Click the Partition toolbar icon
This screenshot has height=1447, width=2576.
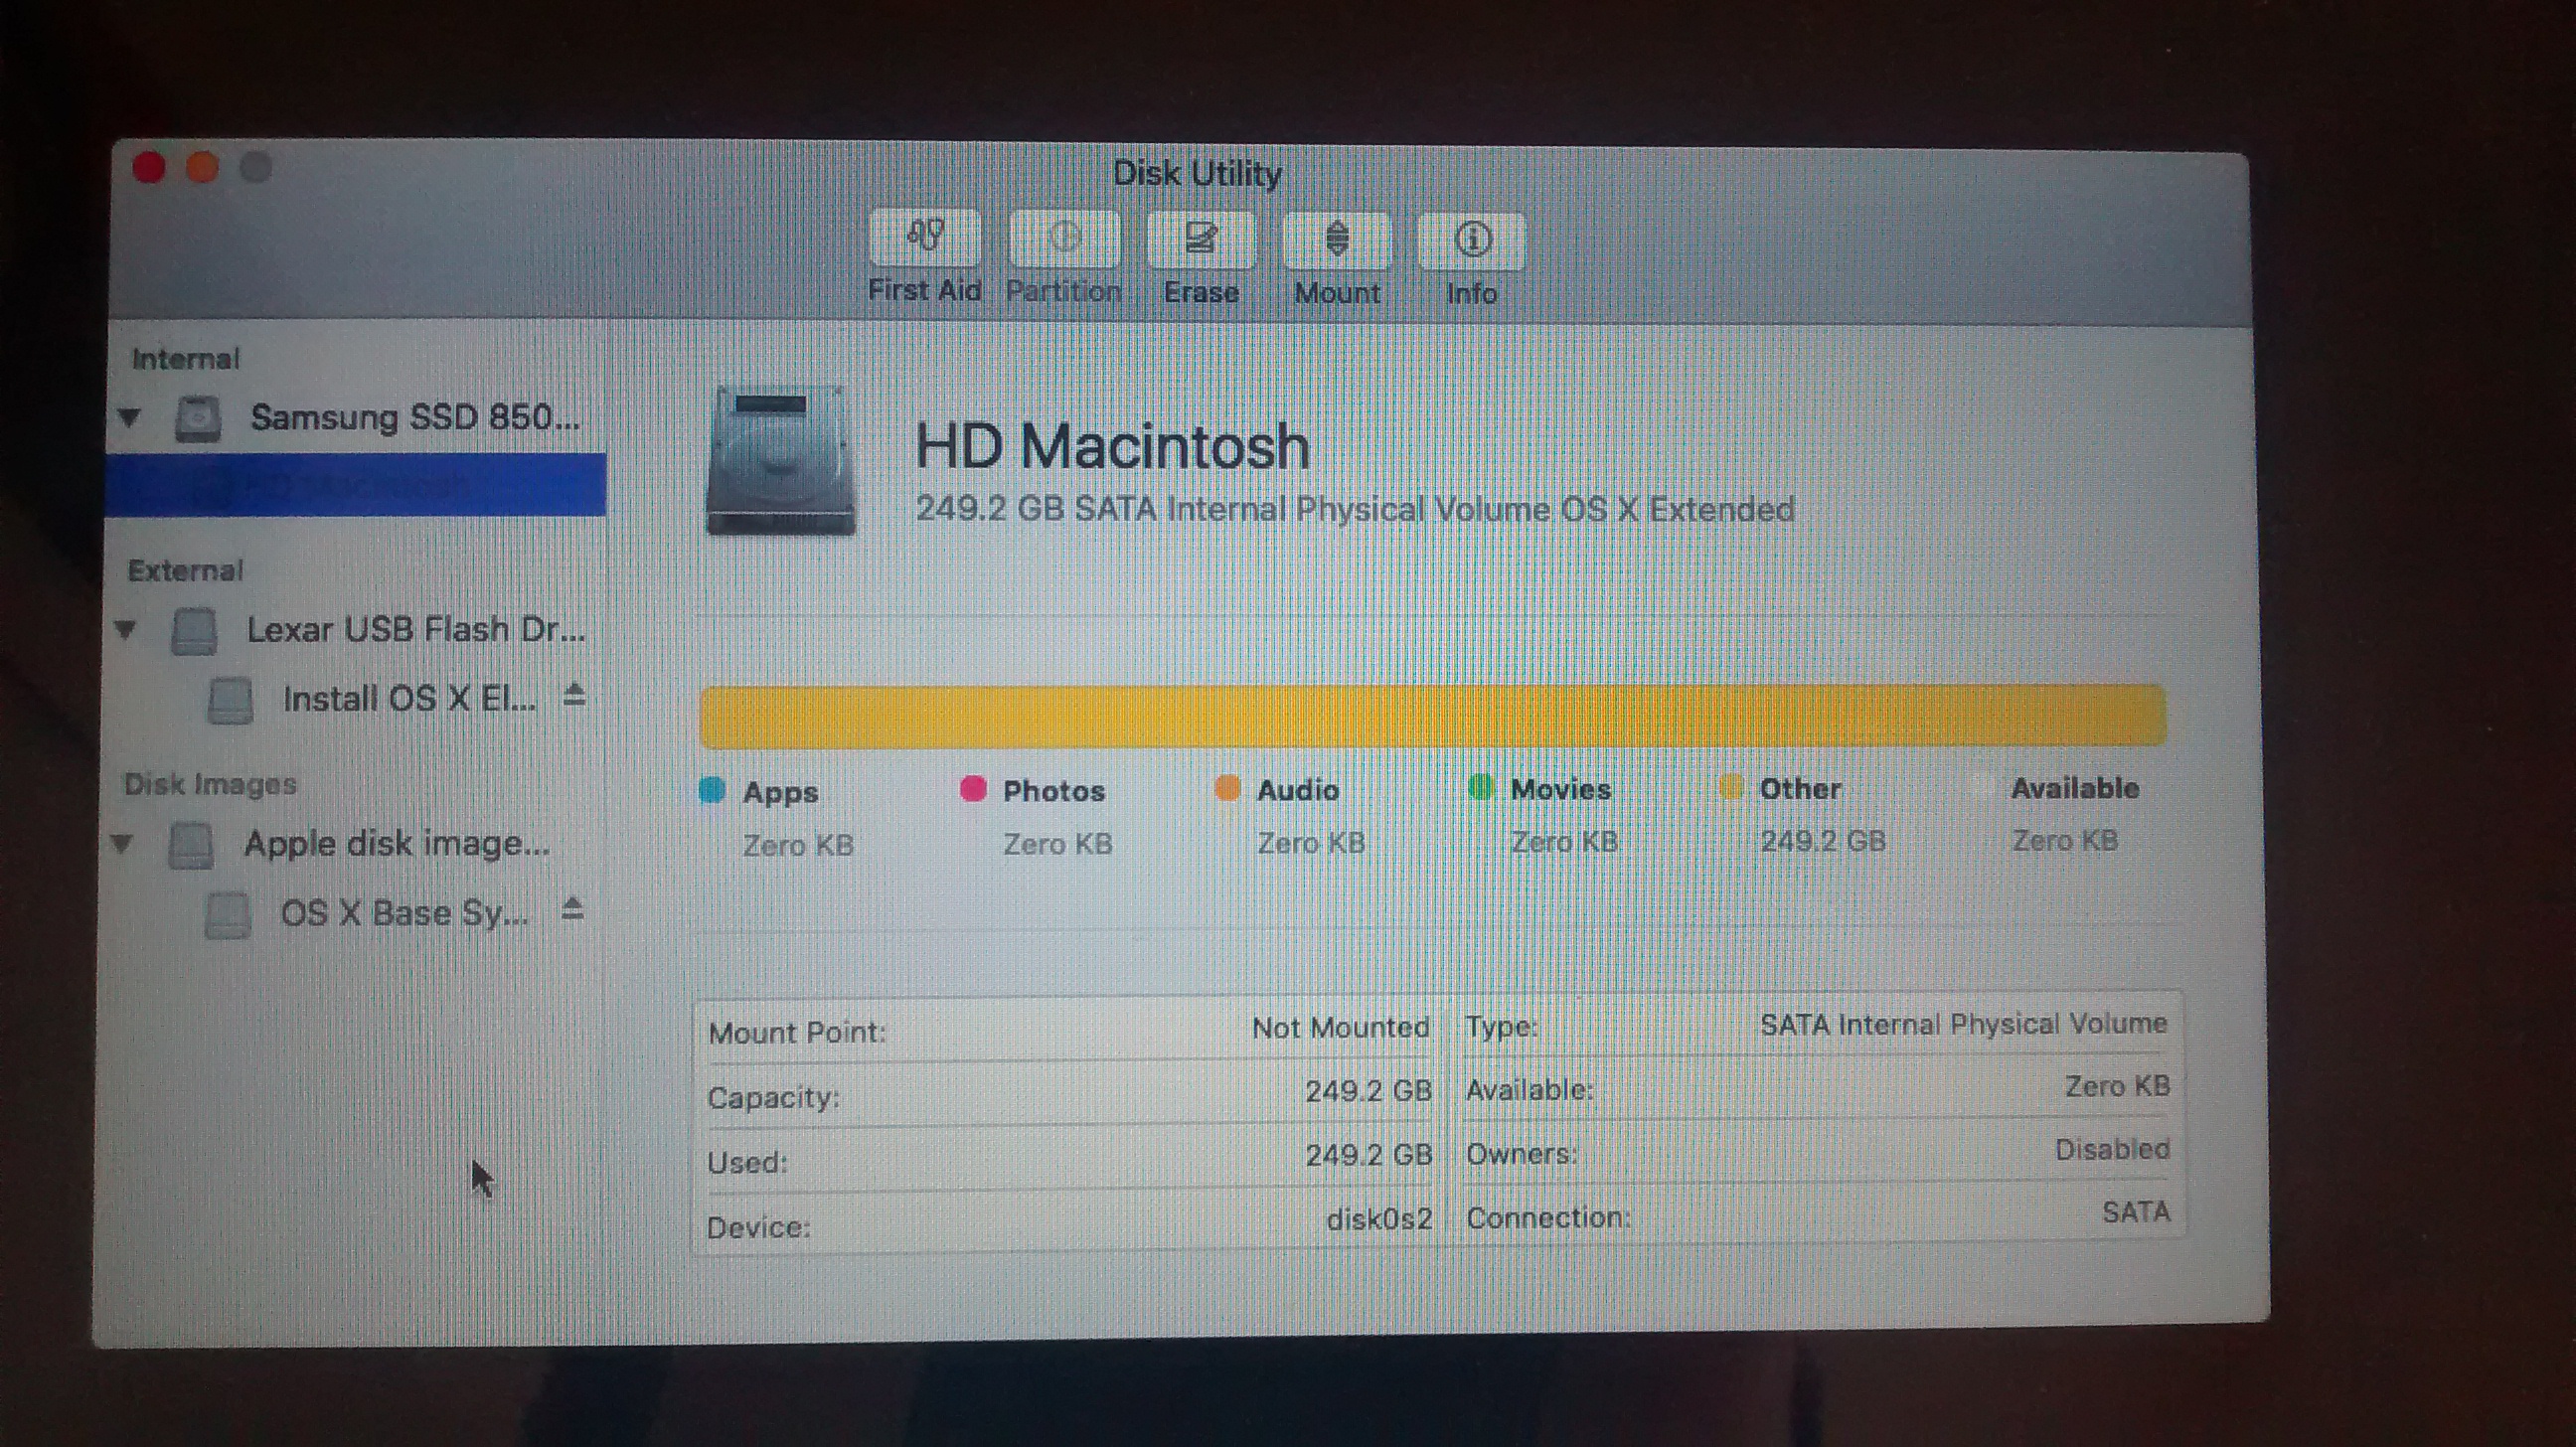tap(1064, 239)
